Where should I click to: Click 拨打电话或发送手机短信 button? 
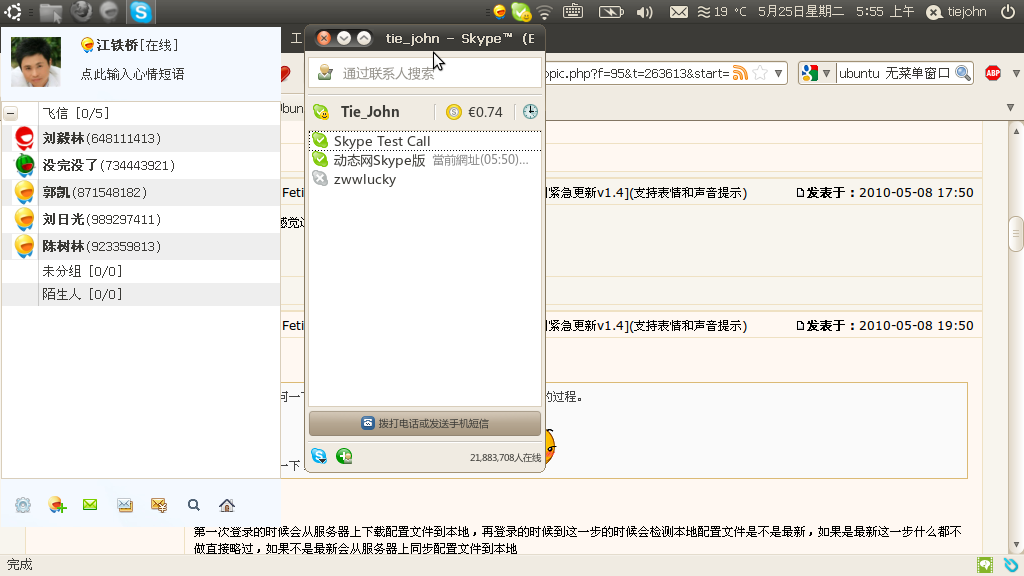point(424,423)
